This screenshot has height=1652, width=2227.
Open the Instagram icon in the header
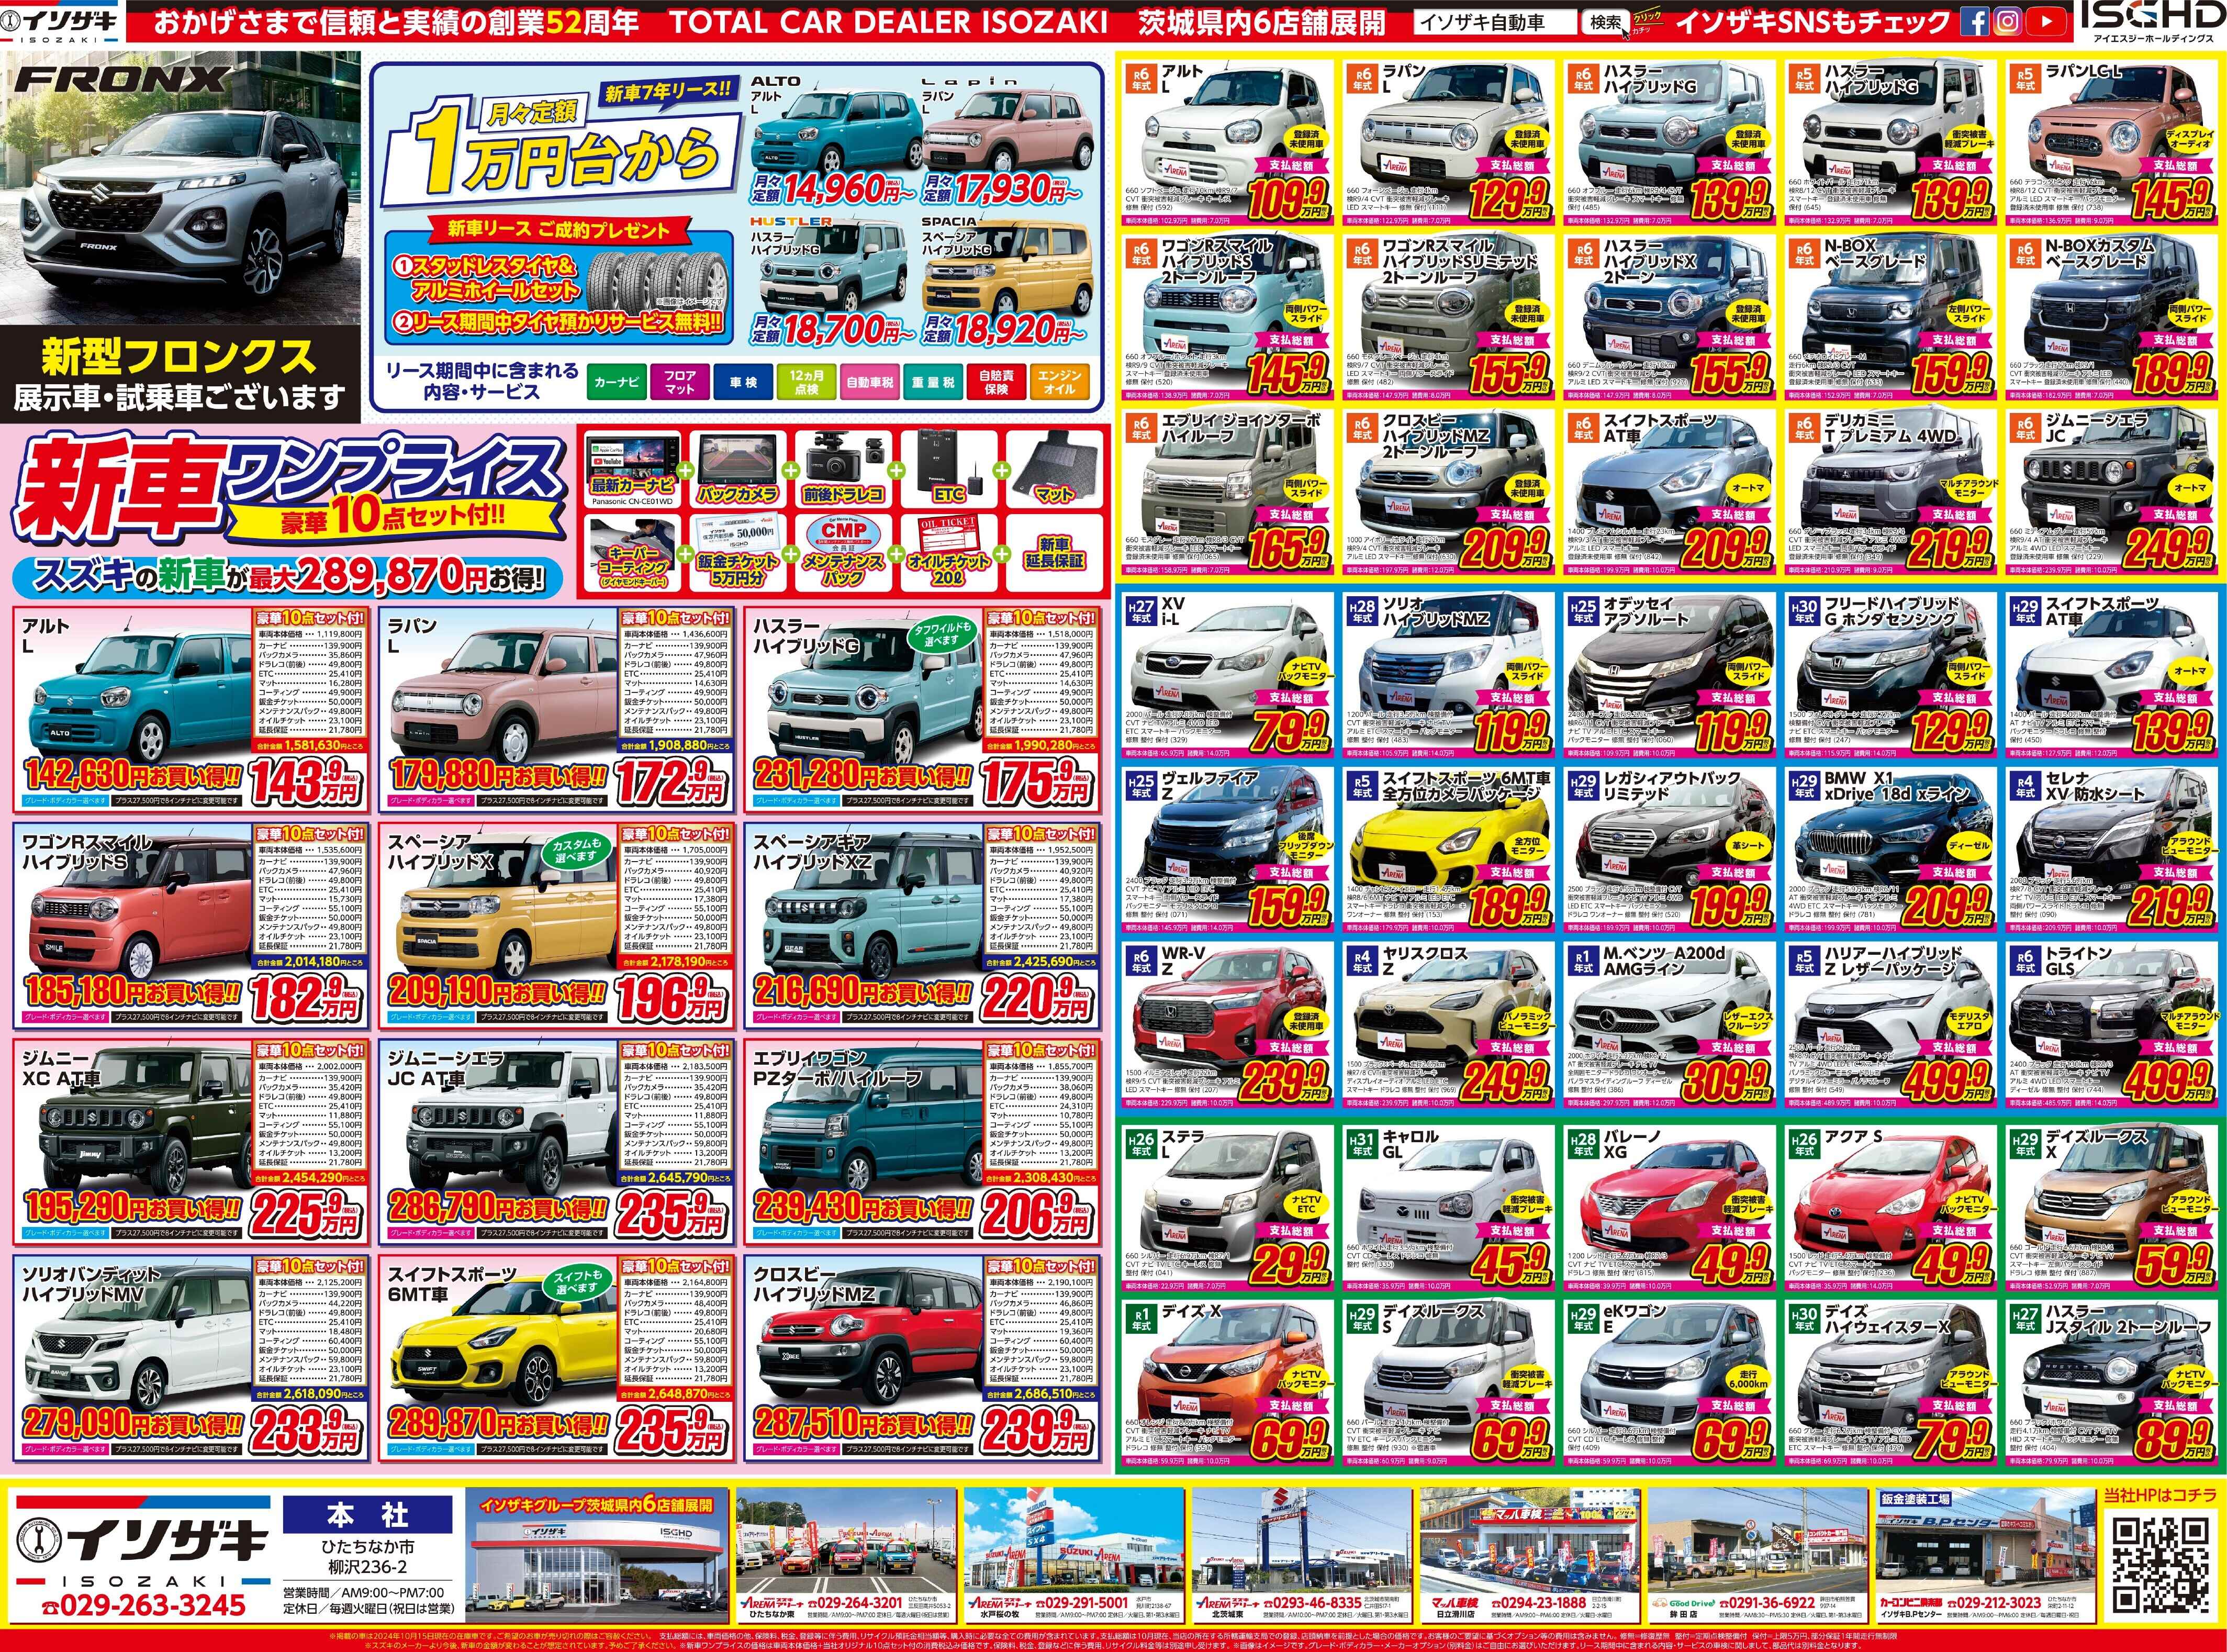2007,21
